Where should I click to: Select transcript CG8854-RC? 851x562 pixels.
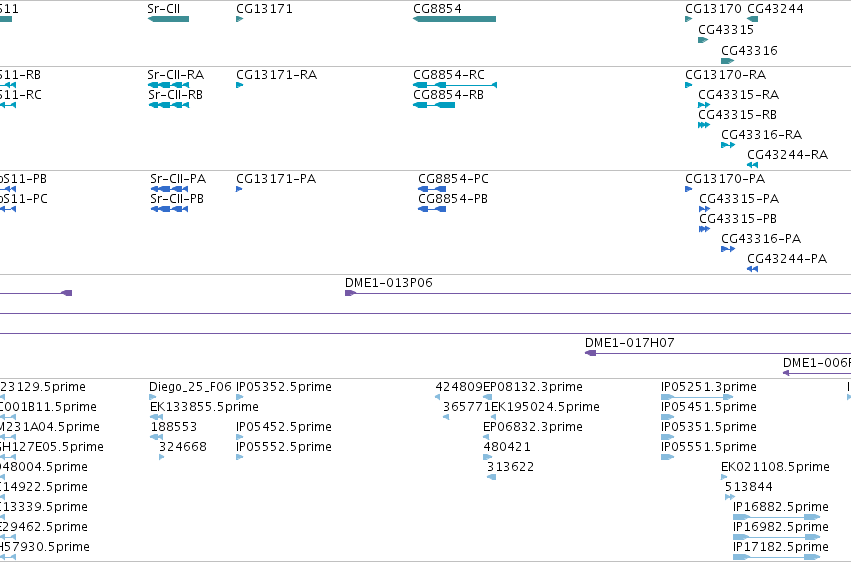point(448,74)
